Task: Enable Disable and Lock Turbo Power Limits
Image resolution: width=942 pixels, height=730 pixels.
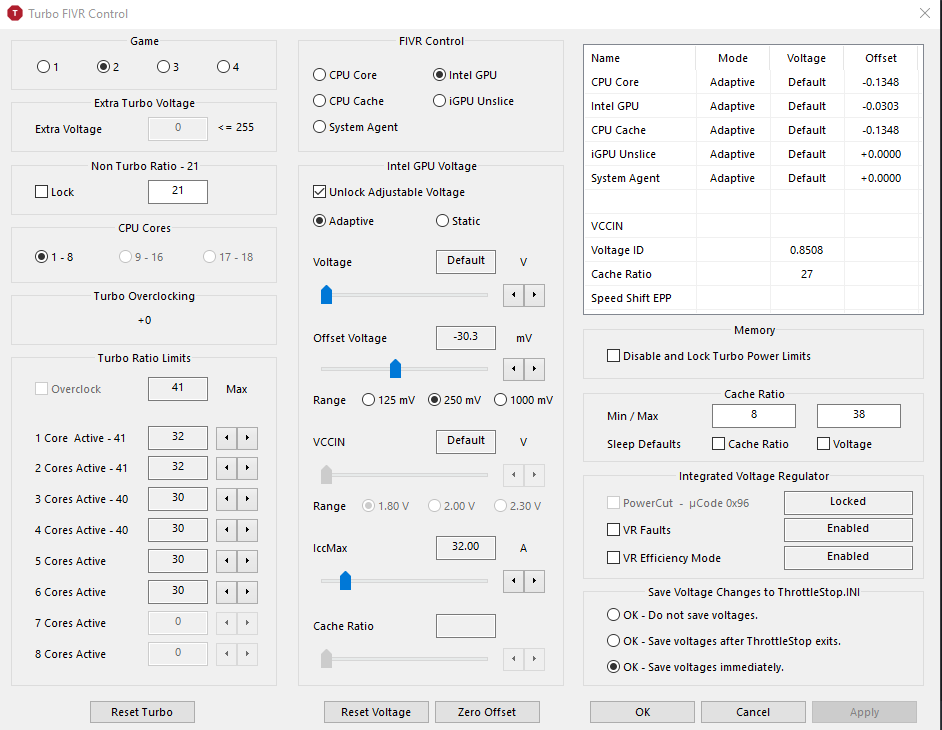Action: pos(613,356)
